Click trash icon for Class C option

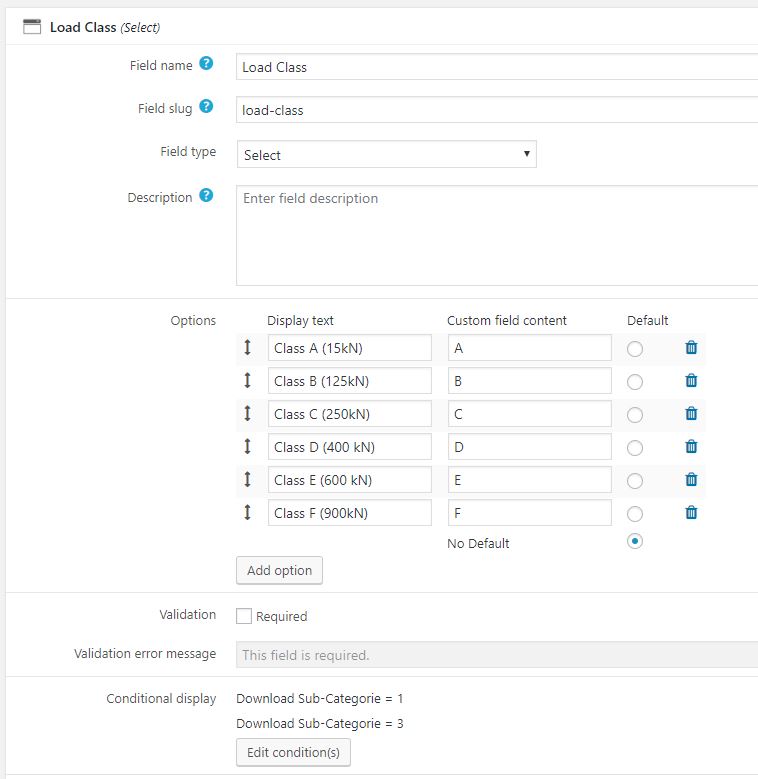[691, 414]
